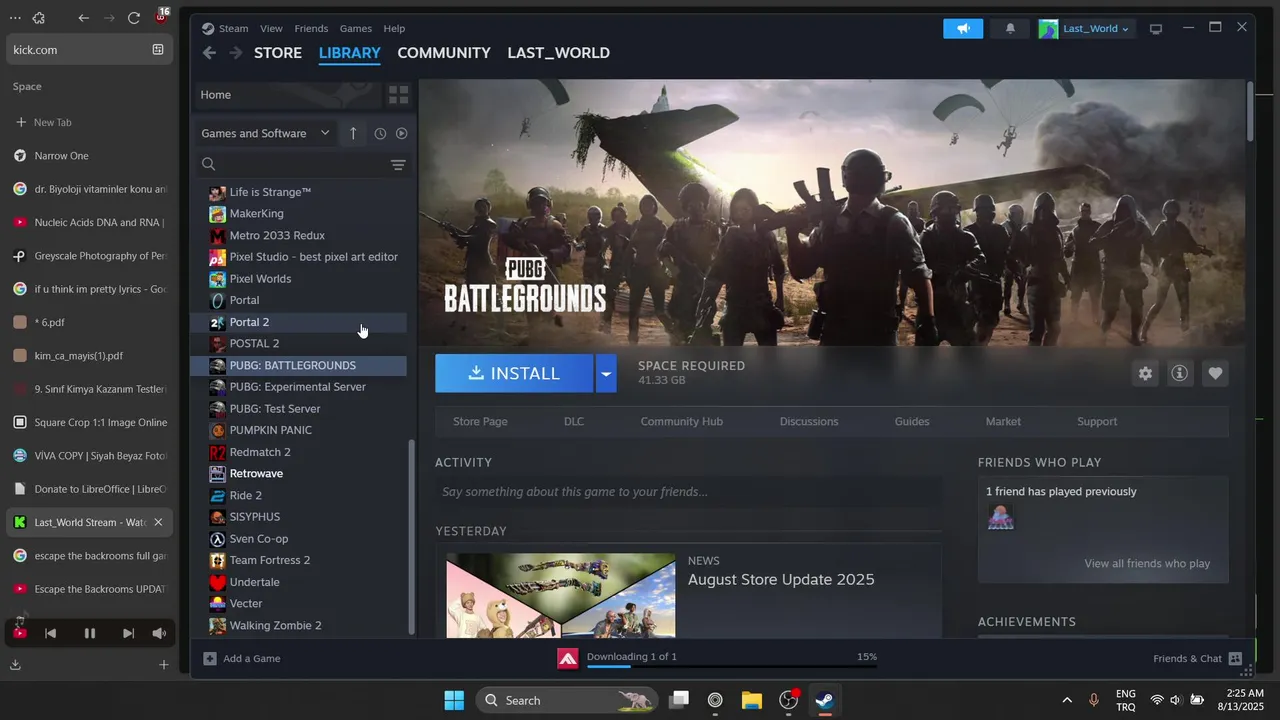The width and height of the screenshot is (1280, 720).
Task: Click Add a Game button
Action: (x=242, y=658)
